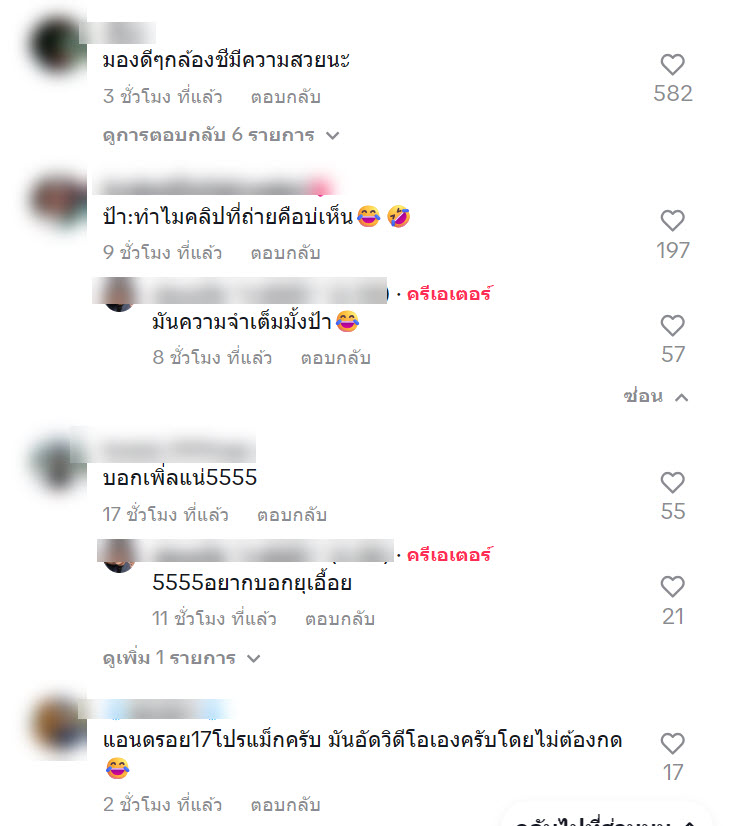Reply to the 2 ชั่วโมง ที่แล้ว comment
Screen dimensions: 734x826
pos(286,805)
